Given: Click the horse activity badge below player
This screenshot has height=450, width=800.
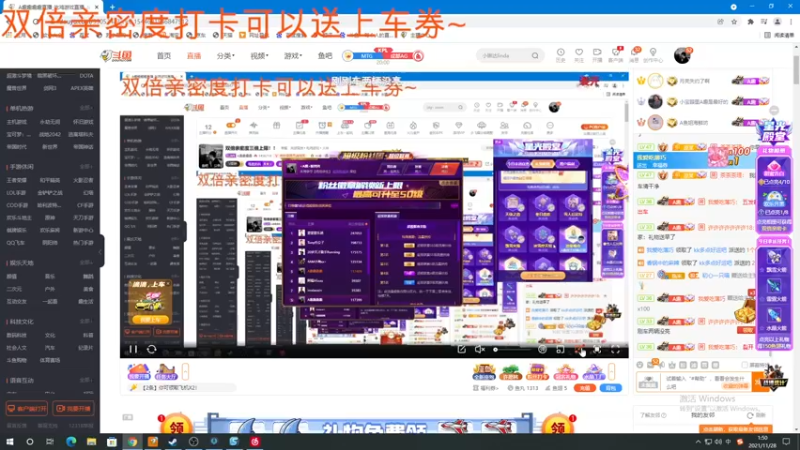Looking at the screenshot, I should [x=166, y=371].
